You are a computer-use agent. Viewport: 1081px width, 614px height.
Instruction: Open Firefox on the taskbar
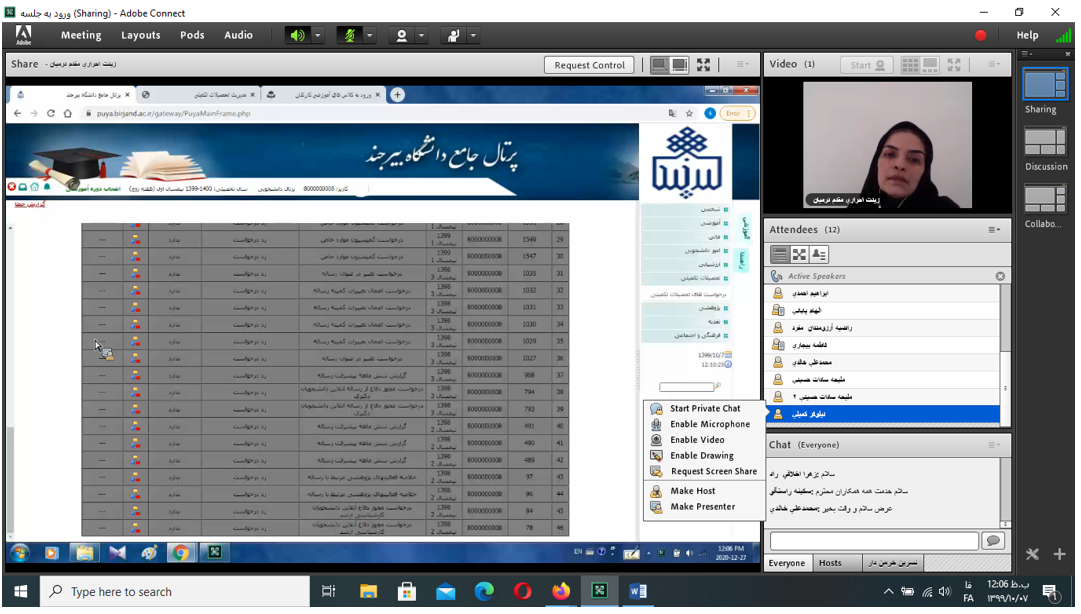click(561, 591)
